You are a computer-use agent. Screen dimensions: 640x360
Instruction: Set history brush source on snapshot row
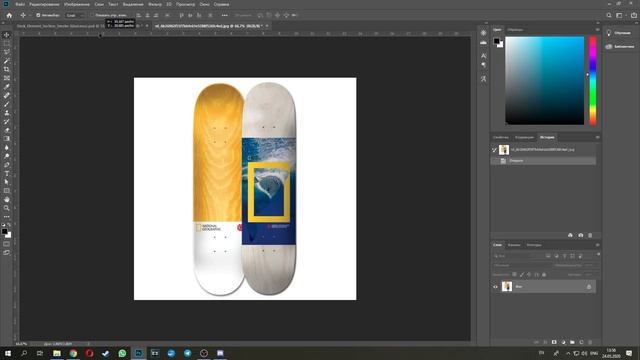pos(494,150)
